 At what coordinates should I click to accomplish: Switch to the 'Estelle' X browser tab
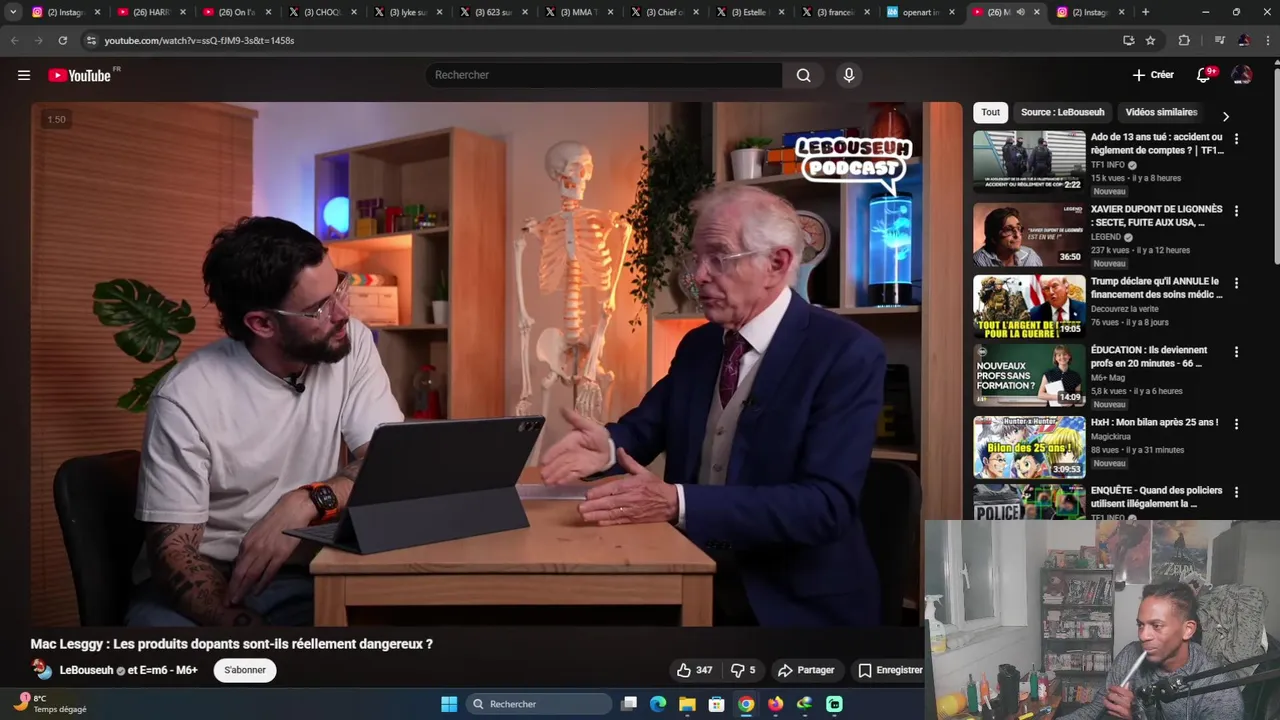tap(748, 12)
